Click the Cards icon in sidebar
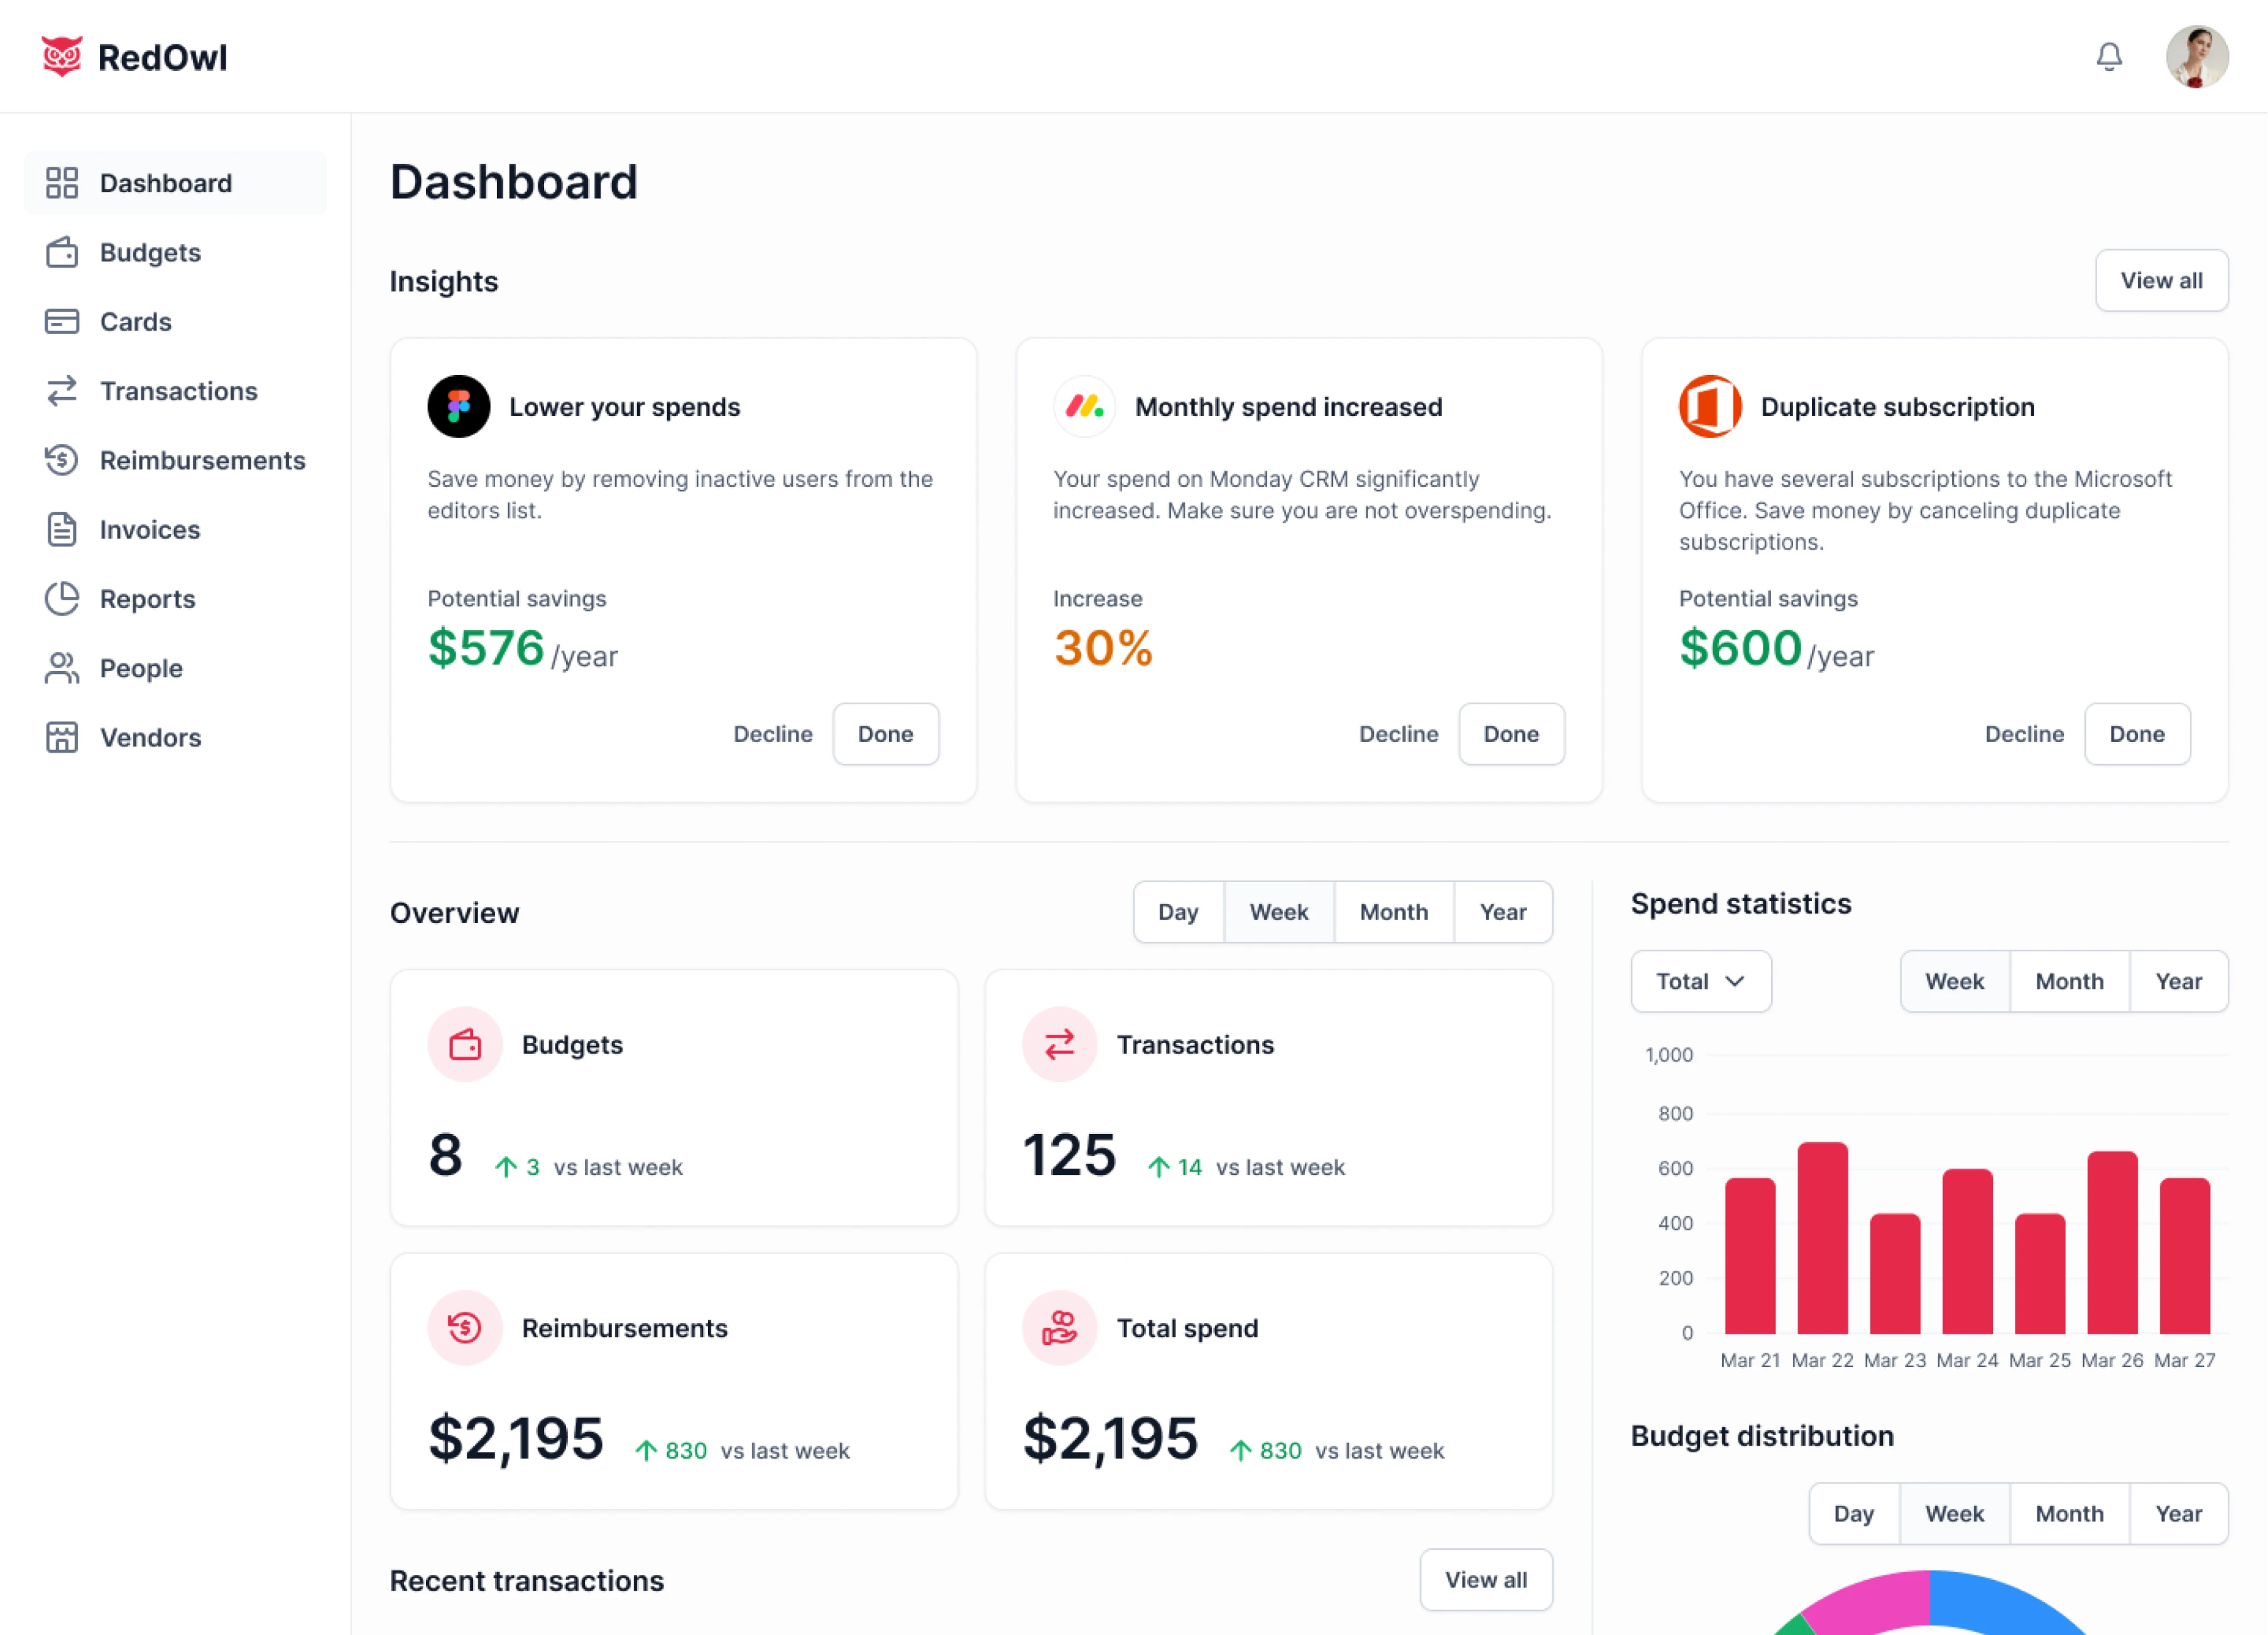This screenshot has width=2268, height=1635. click(62, 321)
